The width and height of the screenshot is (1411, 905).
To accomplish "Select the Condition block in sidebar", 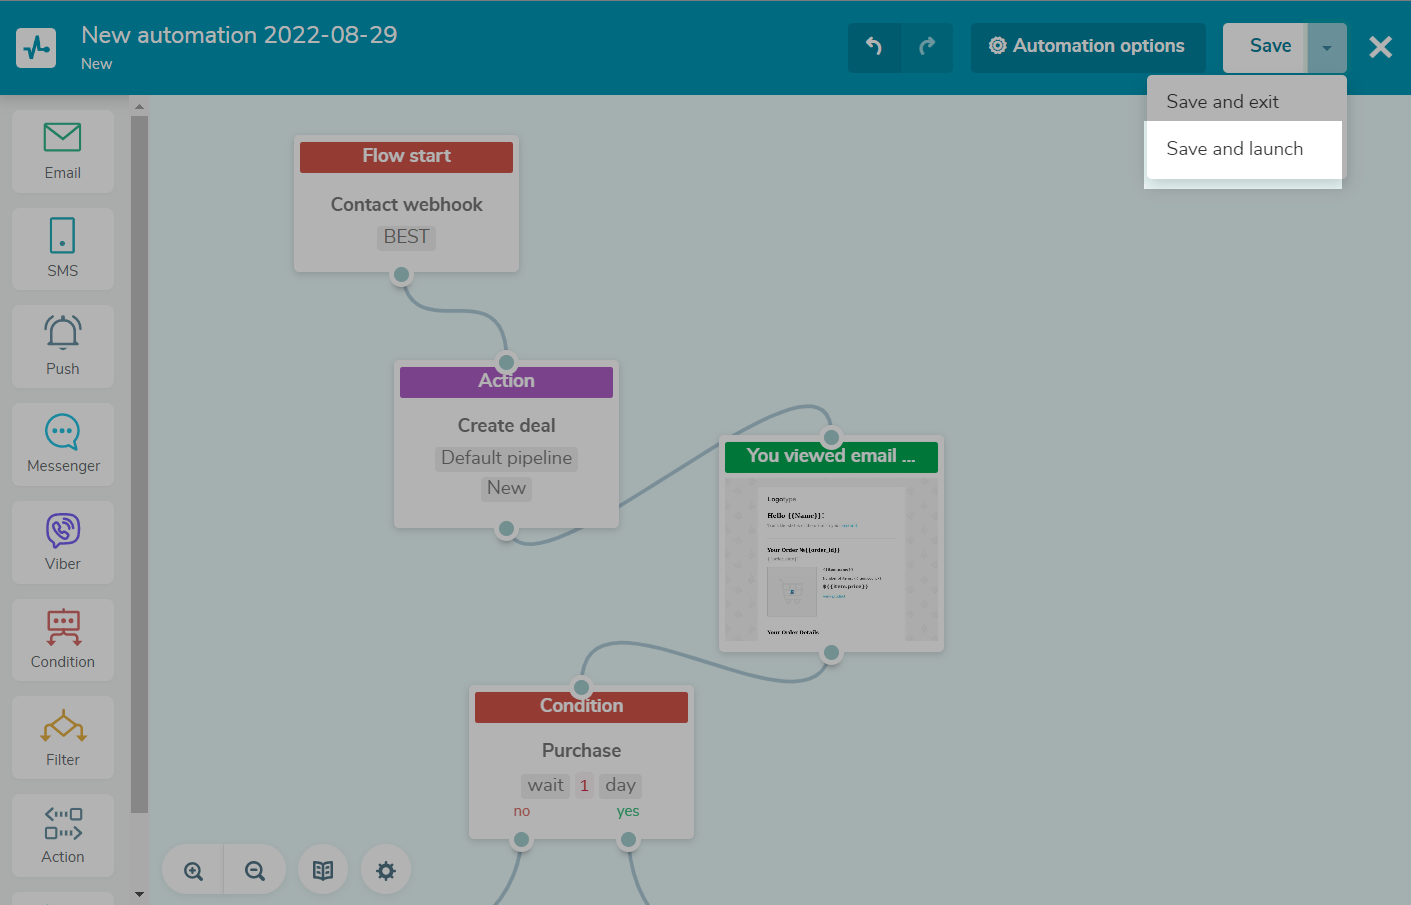I will pos(62,640).
